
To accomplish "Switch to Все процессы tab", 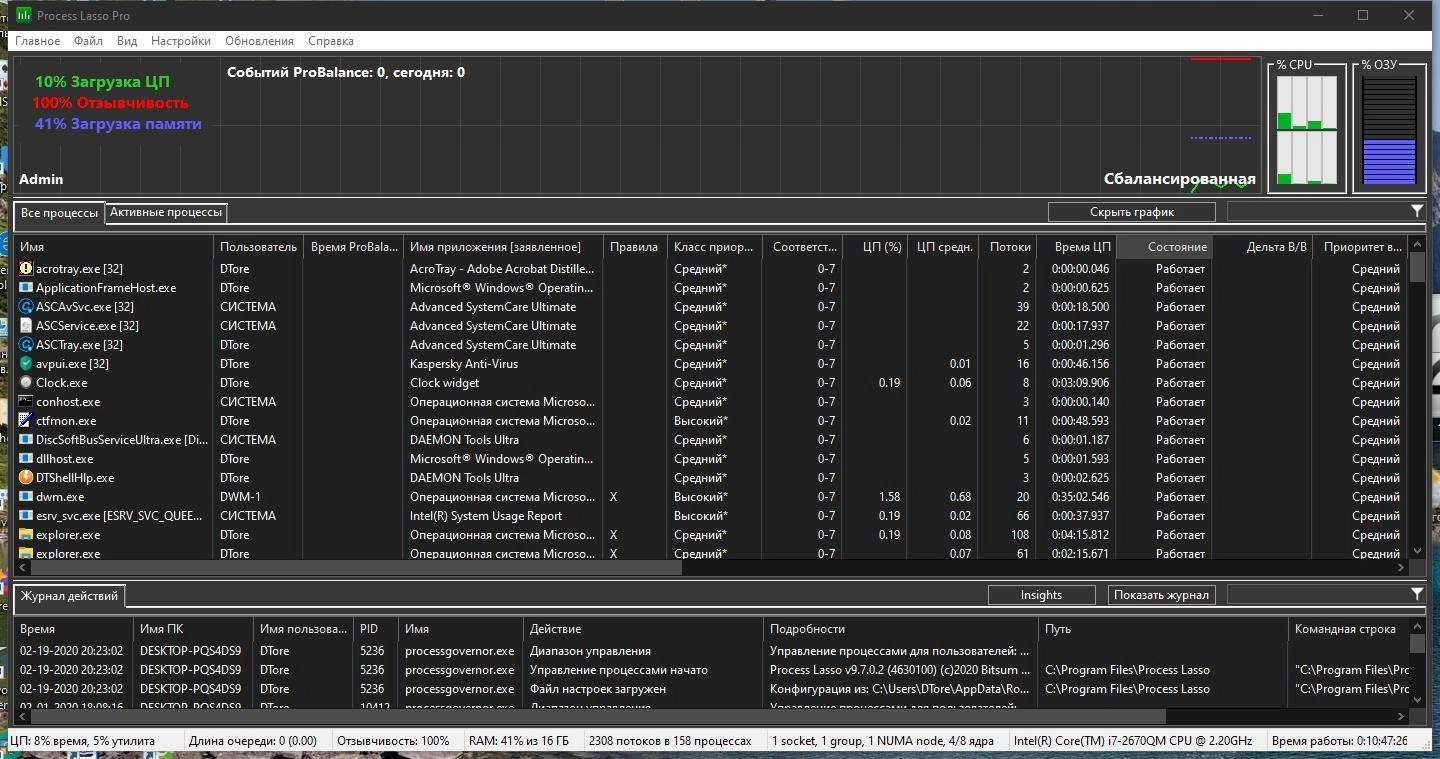I will pos(60,212).
